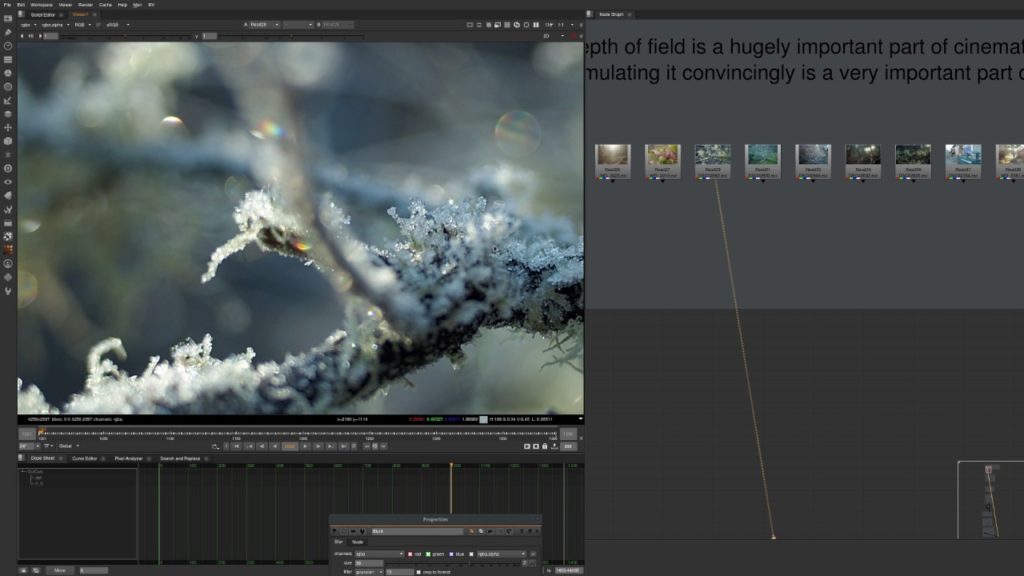The height and width of the screenshot is (576, 1024).
Task: Click the size slider in Blur properties
Action: click(x=450, y=563)
